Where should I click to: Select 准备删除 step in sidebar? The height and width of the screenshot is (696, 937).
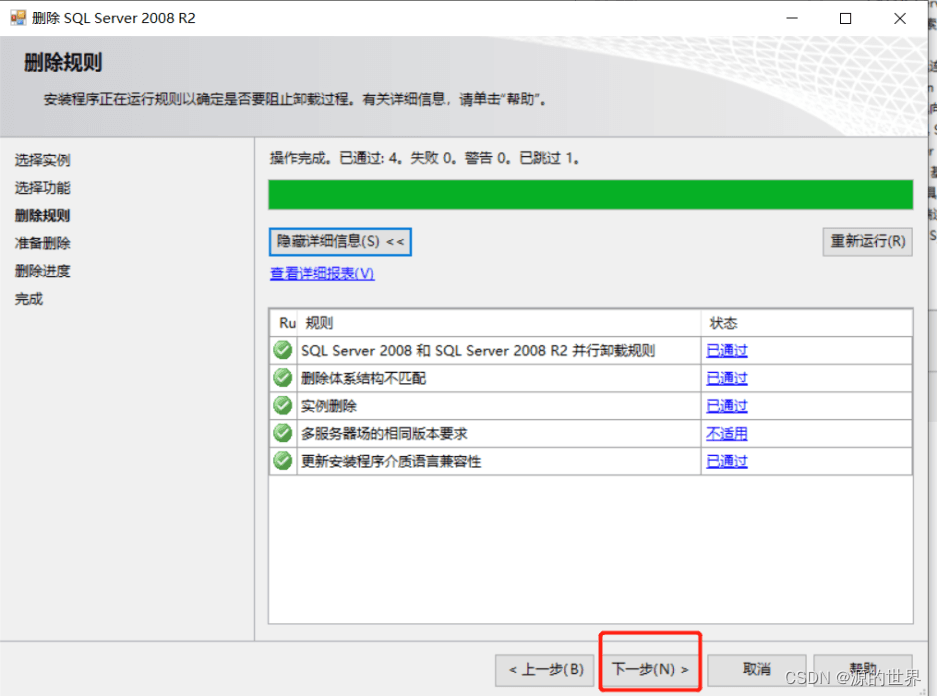tap(42, 243)
